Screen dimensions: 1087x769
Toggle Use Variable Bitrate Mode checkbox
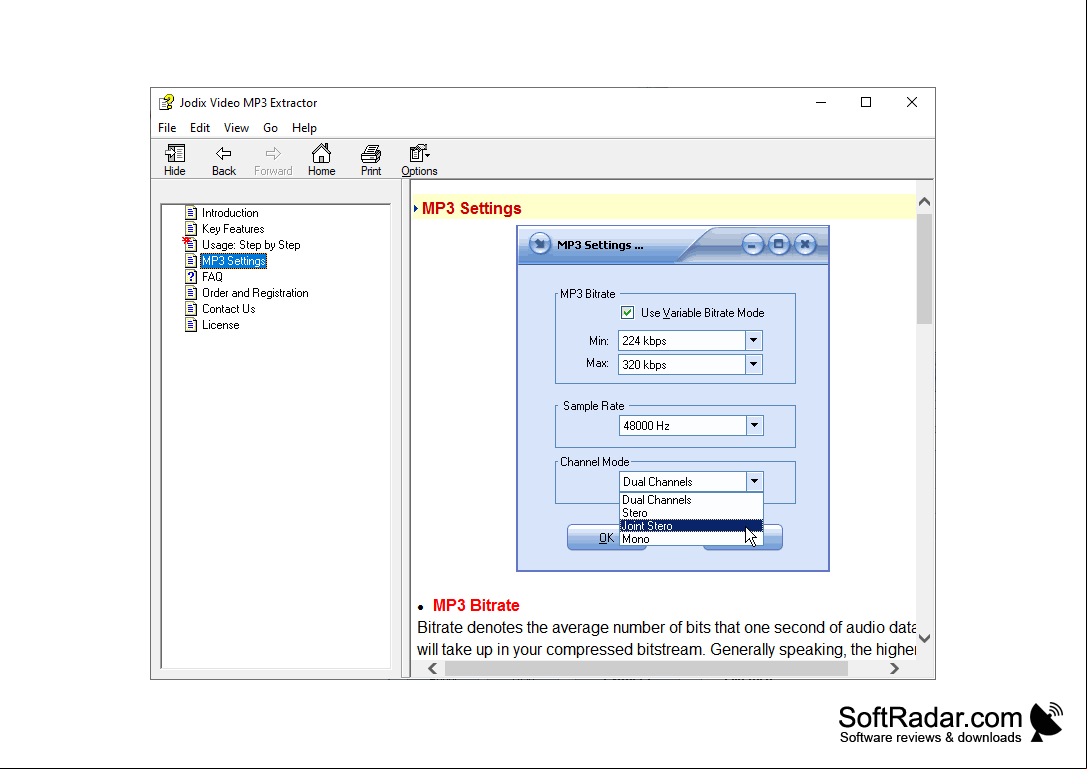[x=627, y=313]
